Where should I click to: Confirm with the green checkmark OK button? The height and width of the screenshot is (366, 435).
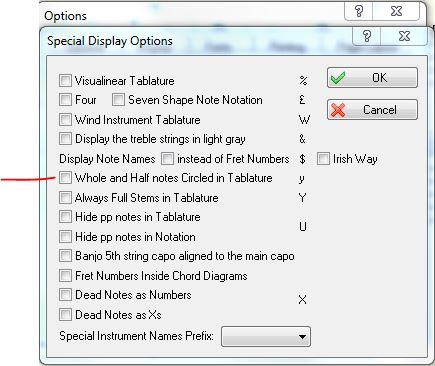tap(372, 78)
